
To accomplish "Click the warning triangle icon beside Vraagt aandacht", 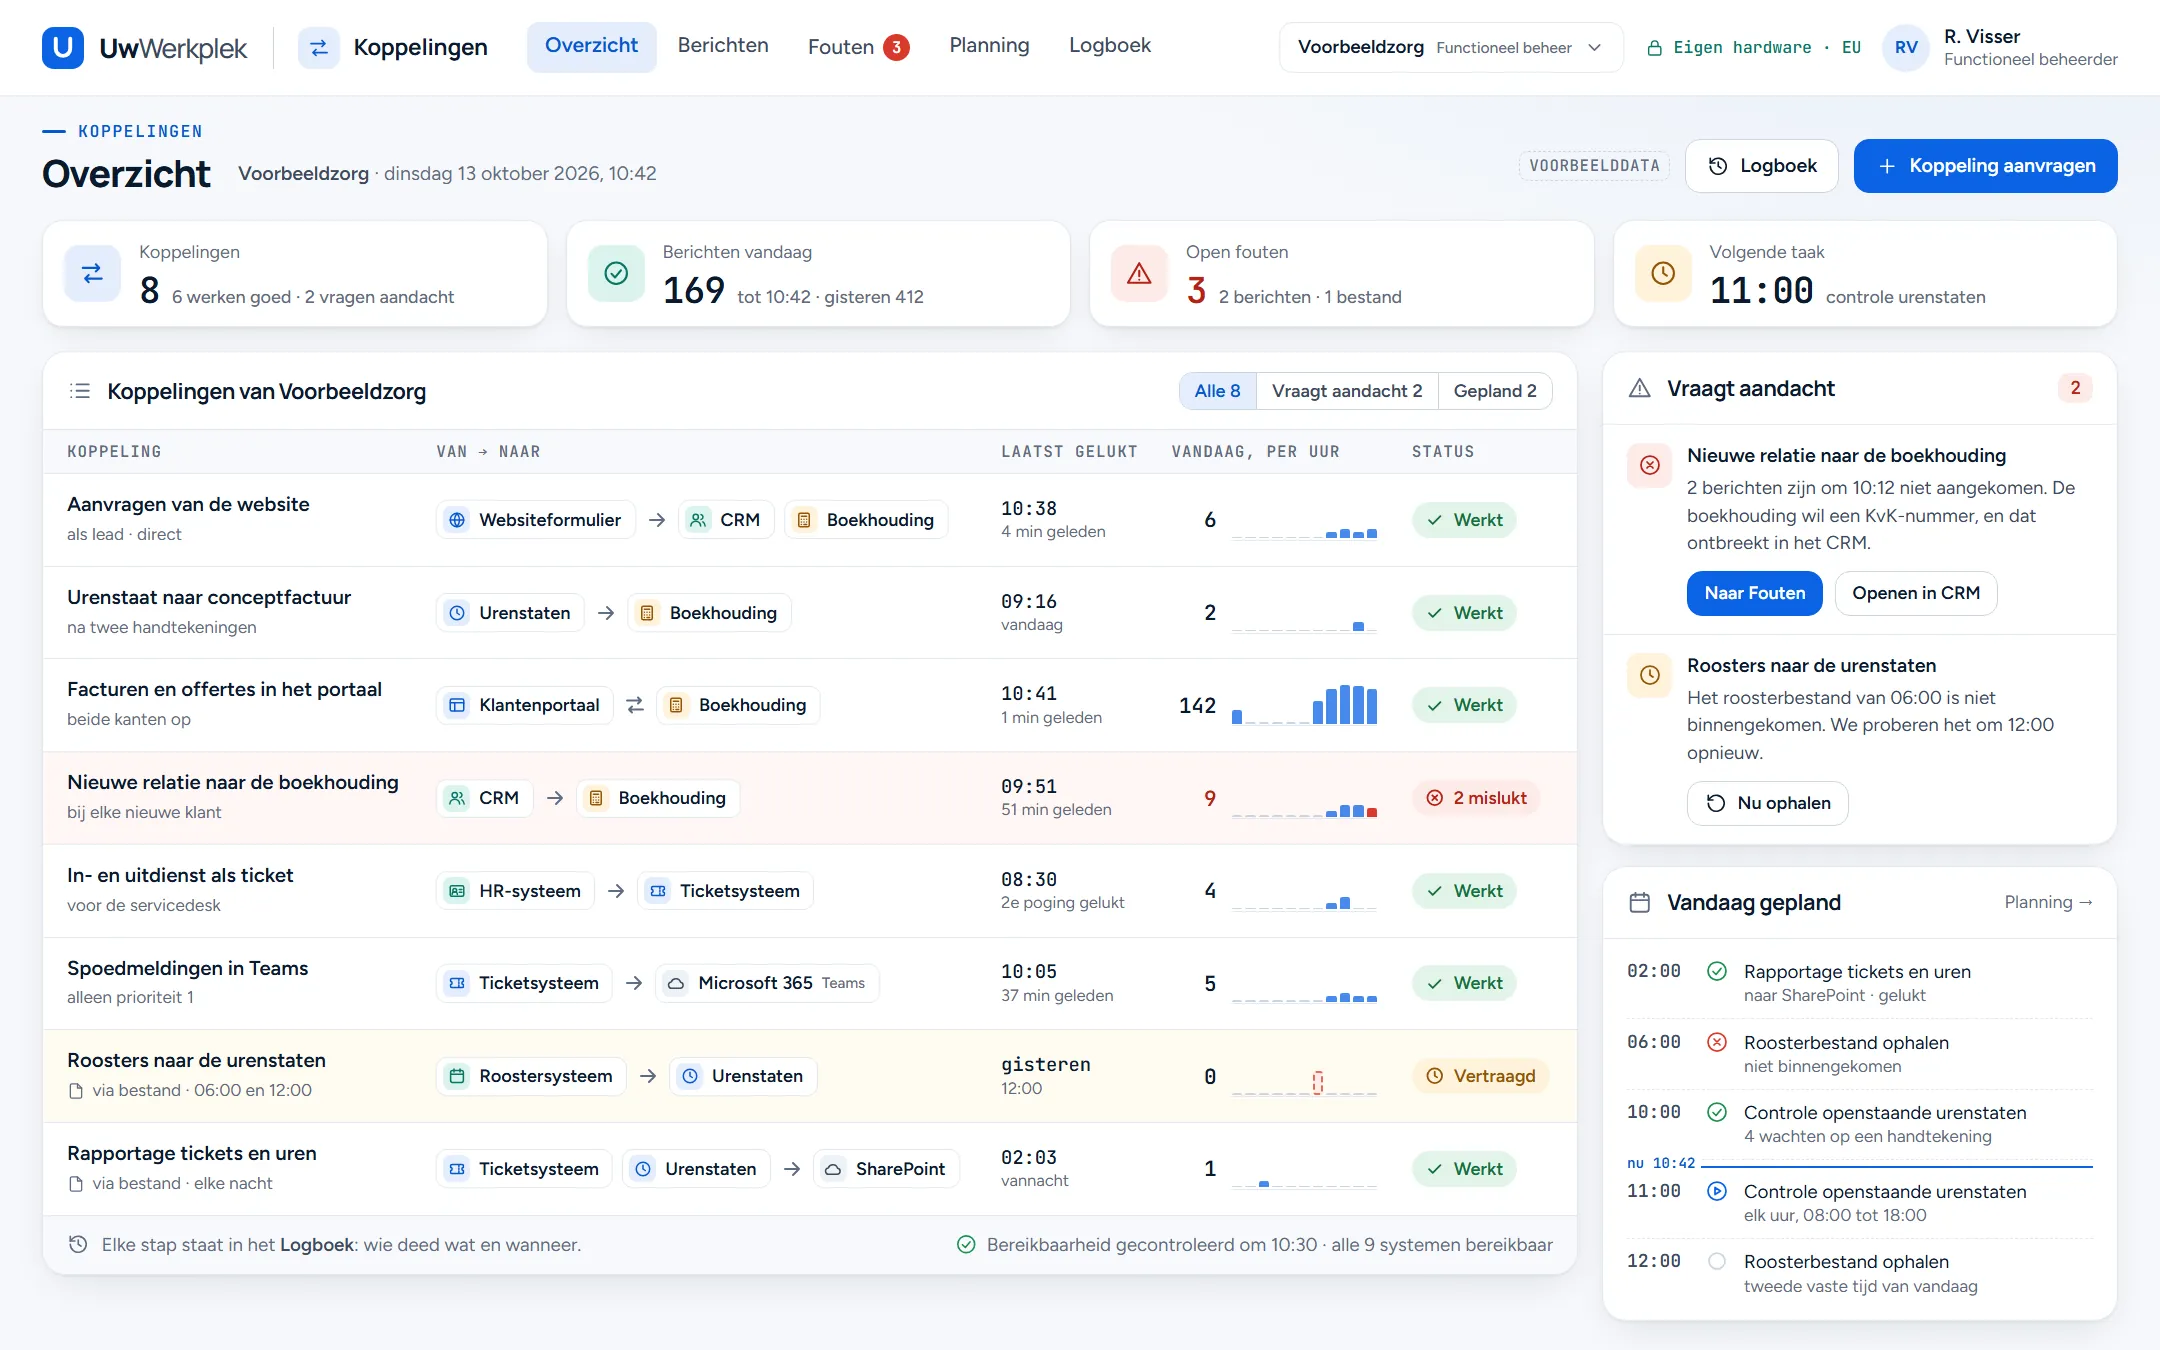I will click(1640, 388).
